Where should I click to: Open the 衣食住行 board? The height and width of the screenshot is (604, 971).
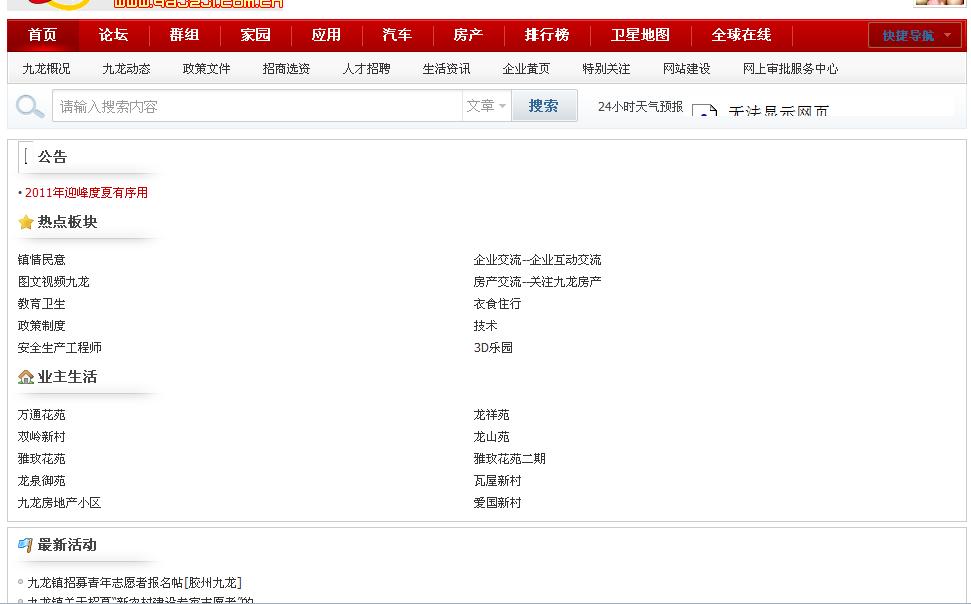tap(497, 304)
